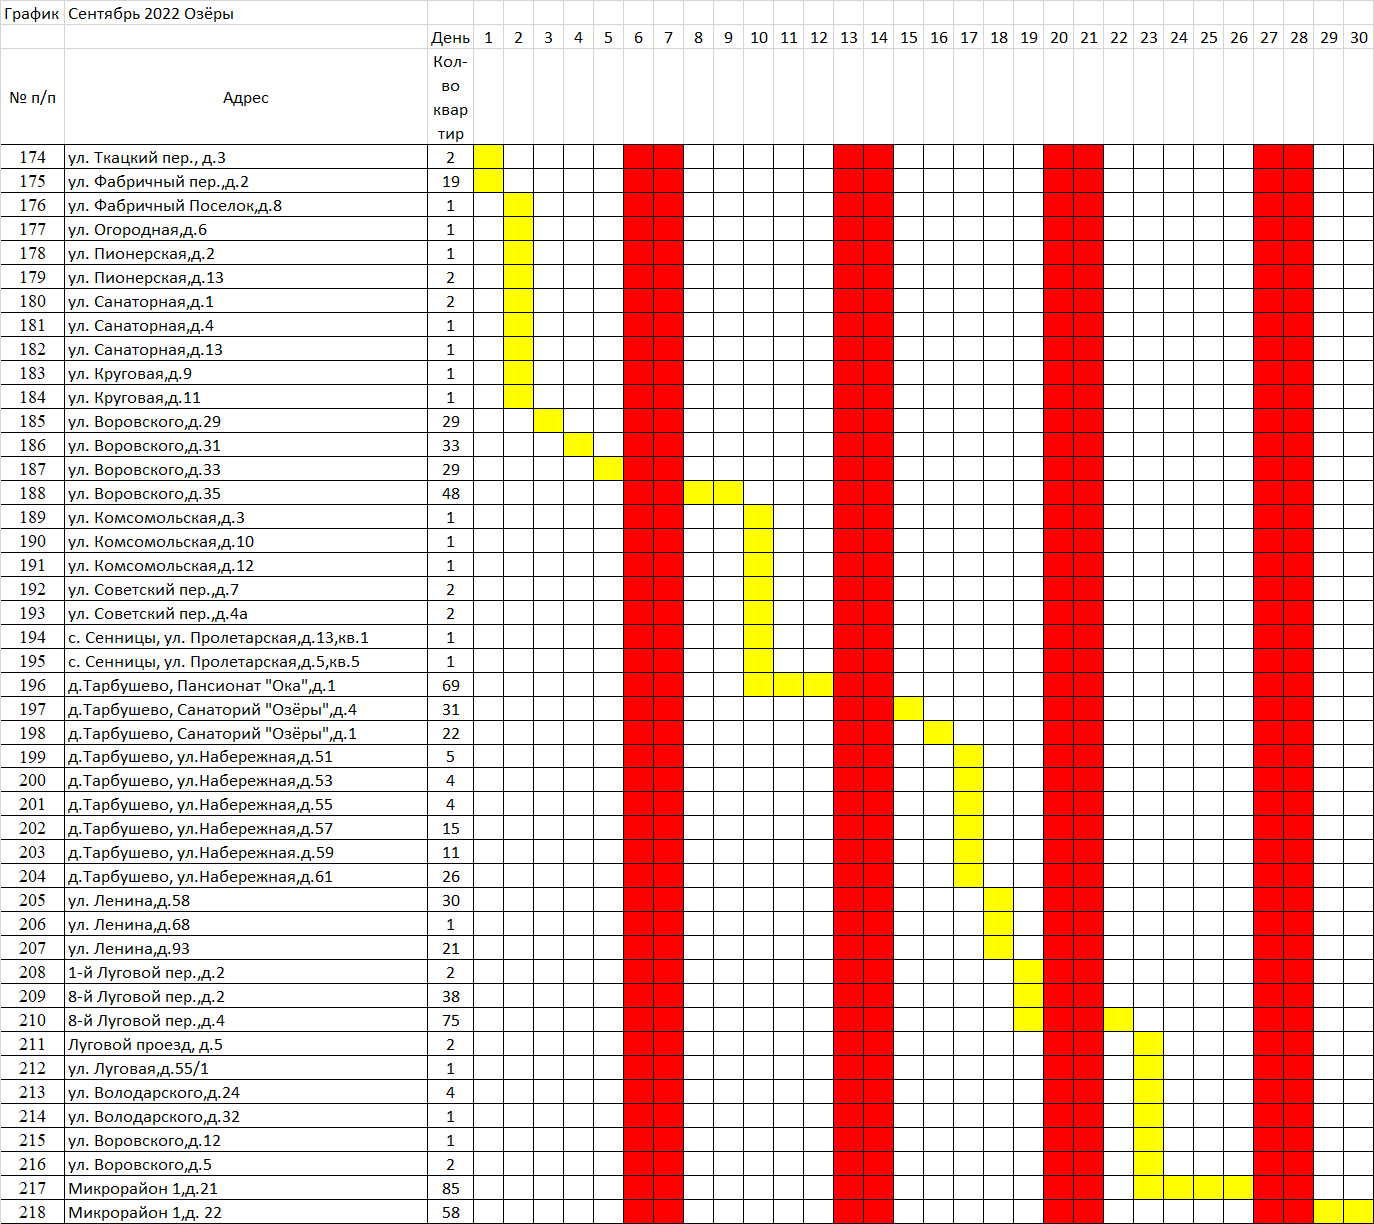Screen dimensions: 1374x1224
Task: Click yellow day 18 cell for Ленина,д.68
Action: 998,924
